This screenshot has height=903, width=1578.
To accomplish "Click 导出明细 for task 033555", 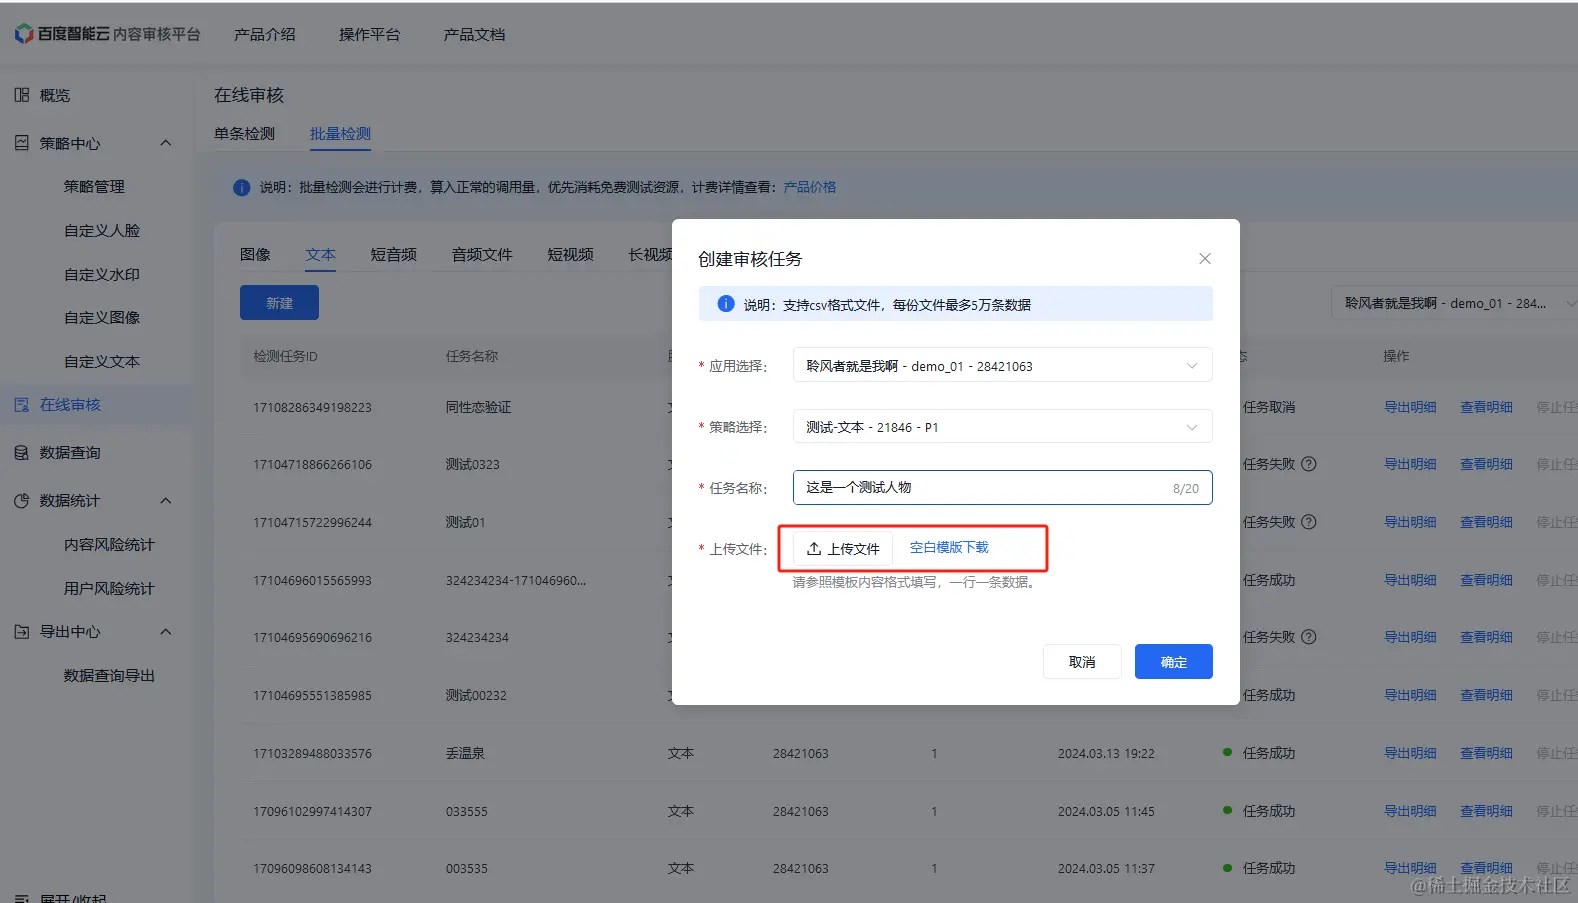I will tap(1410, 811).
